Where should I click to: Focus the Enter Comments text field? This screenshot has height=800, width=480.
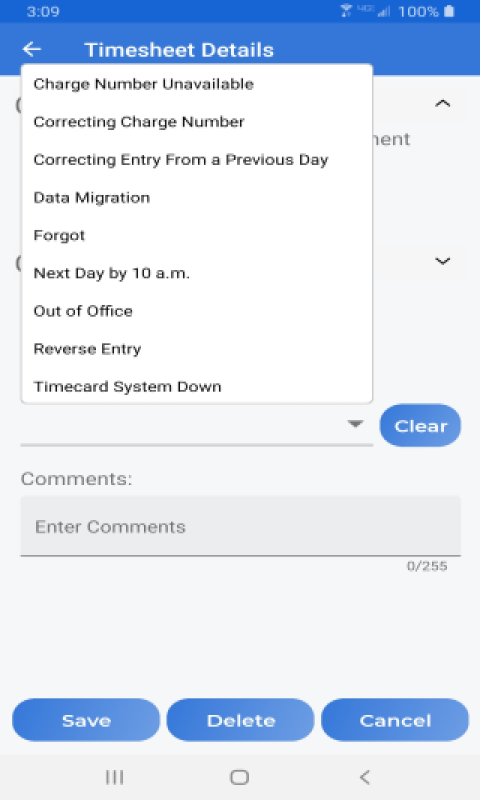pos(241,526)
